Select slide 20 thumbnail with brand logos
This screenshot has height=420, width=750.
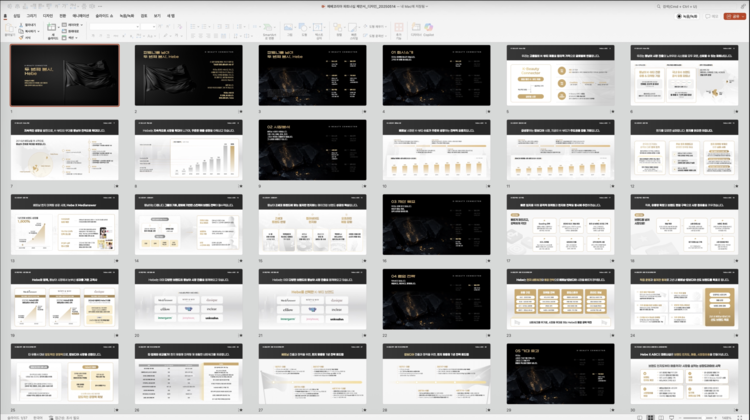click(188, 299)
